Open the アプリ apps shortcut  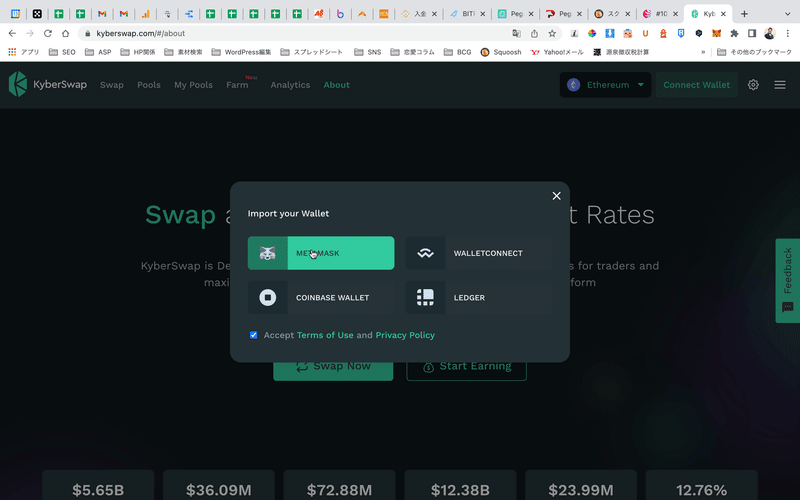(23, 52)
